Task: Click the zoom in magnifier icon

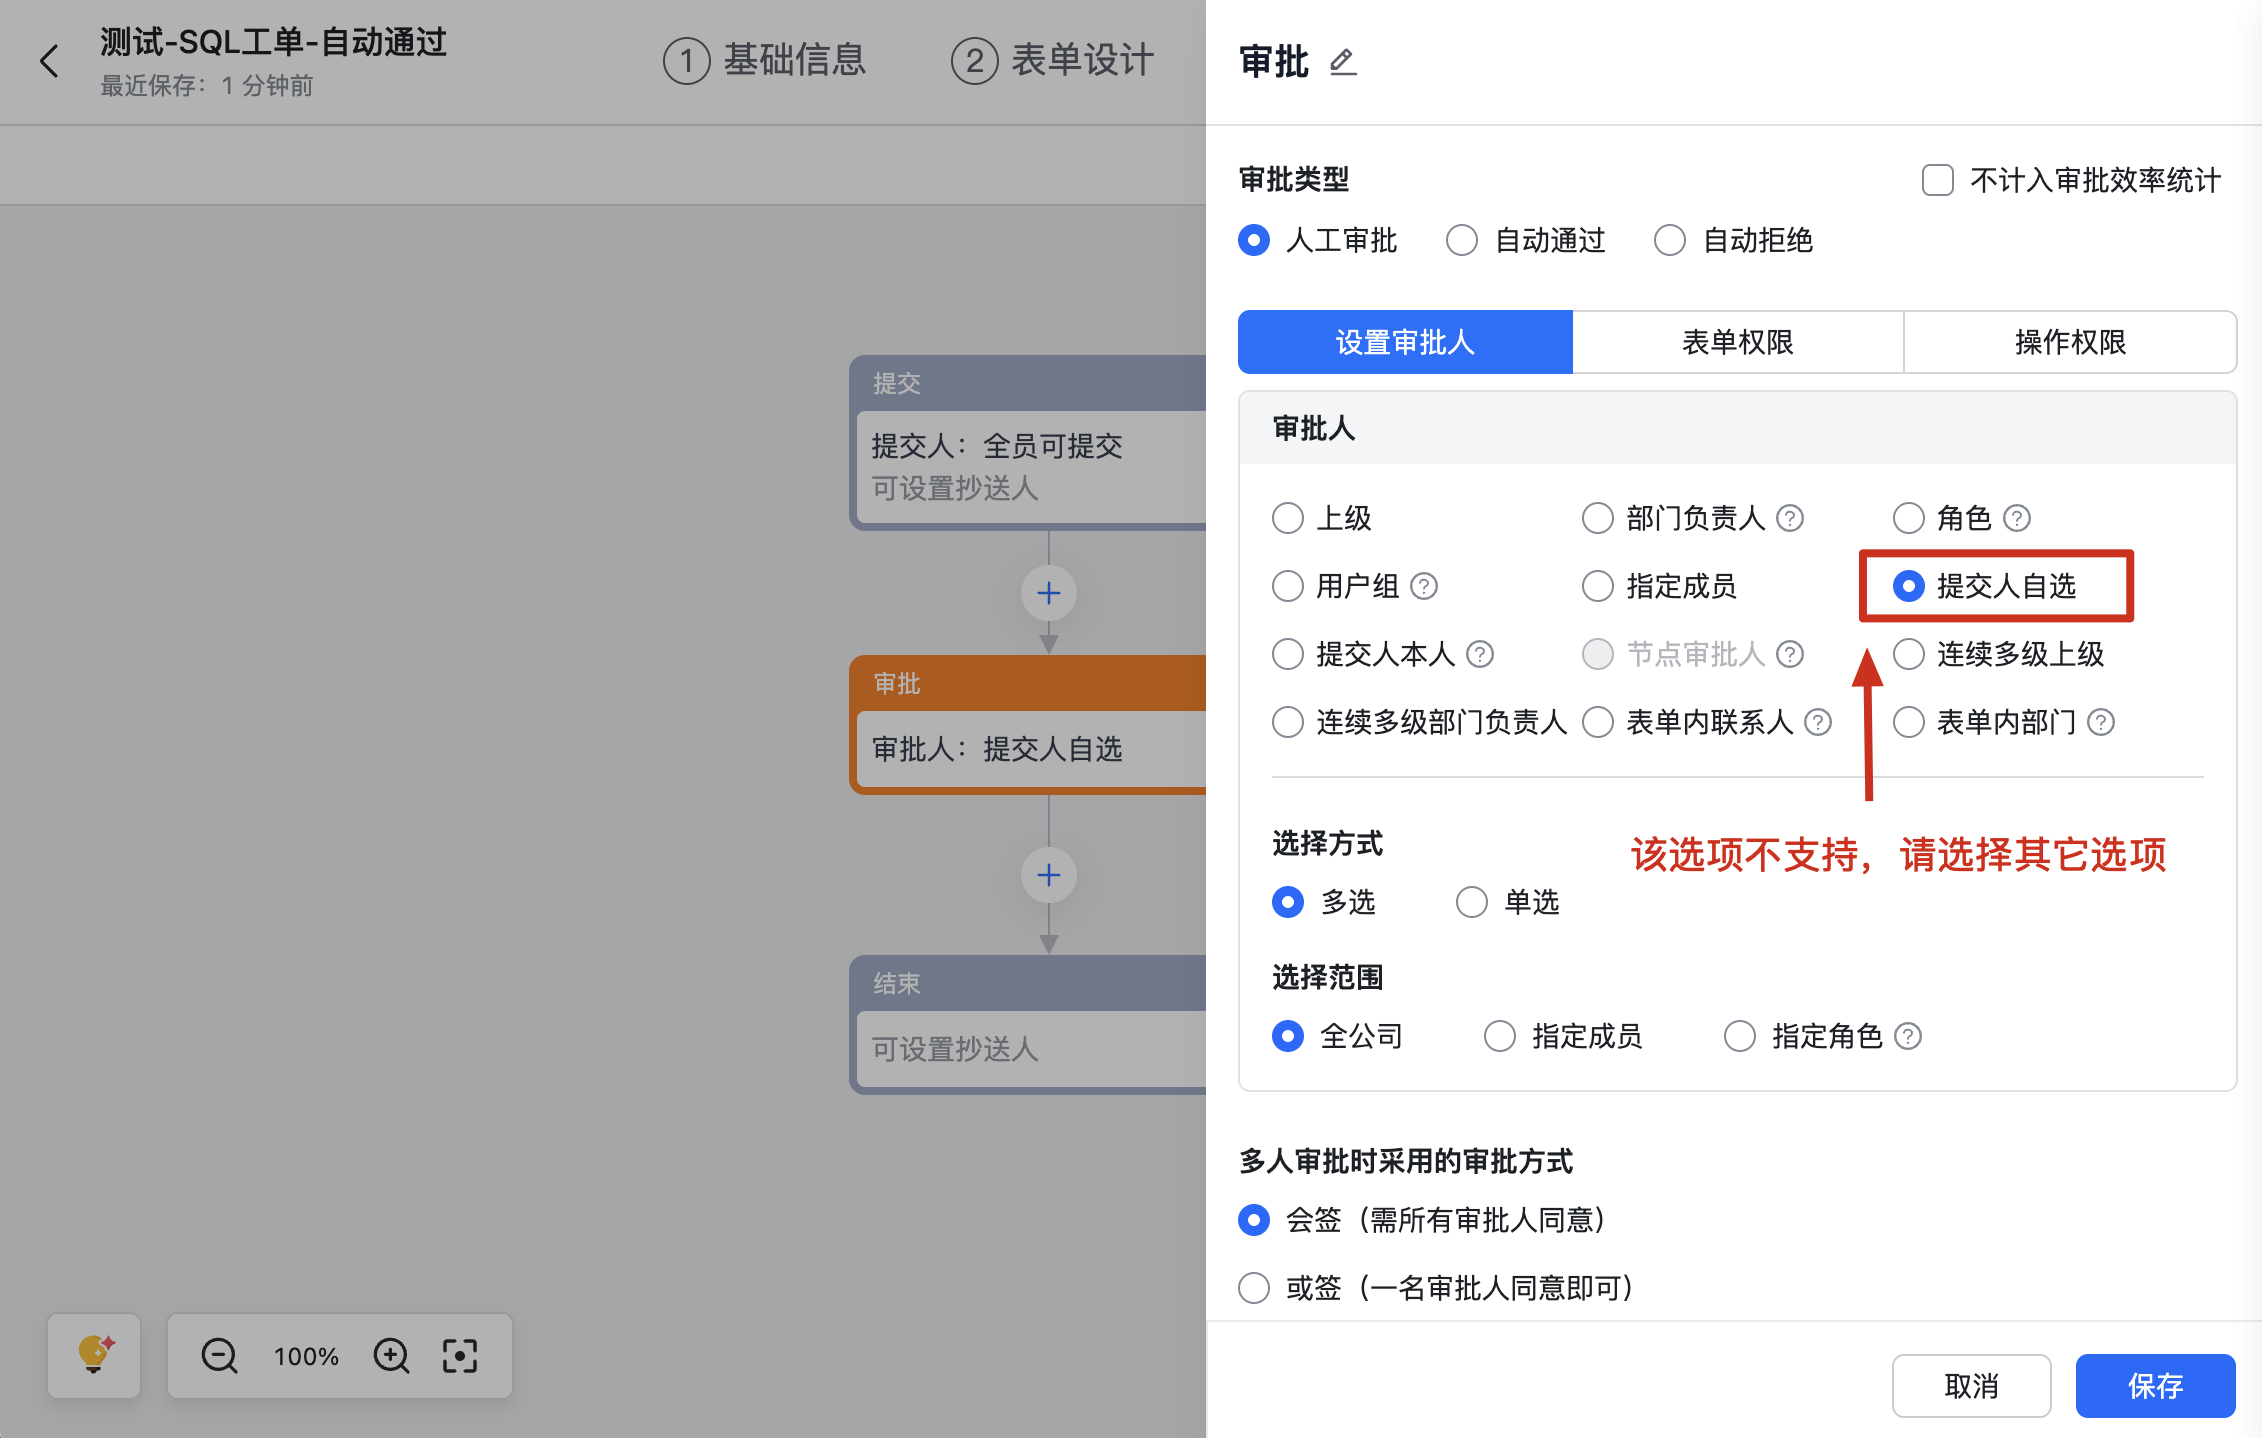Action: [391, 1356]
